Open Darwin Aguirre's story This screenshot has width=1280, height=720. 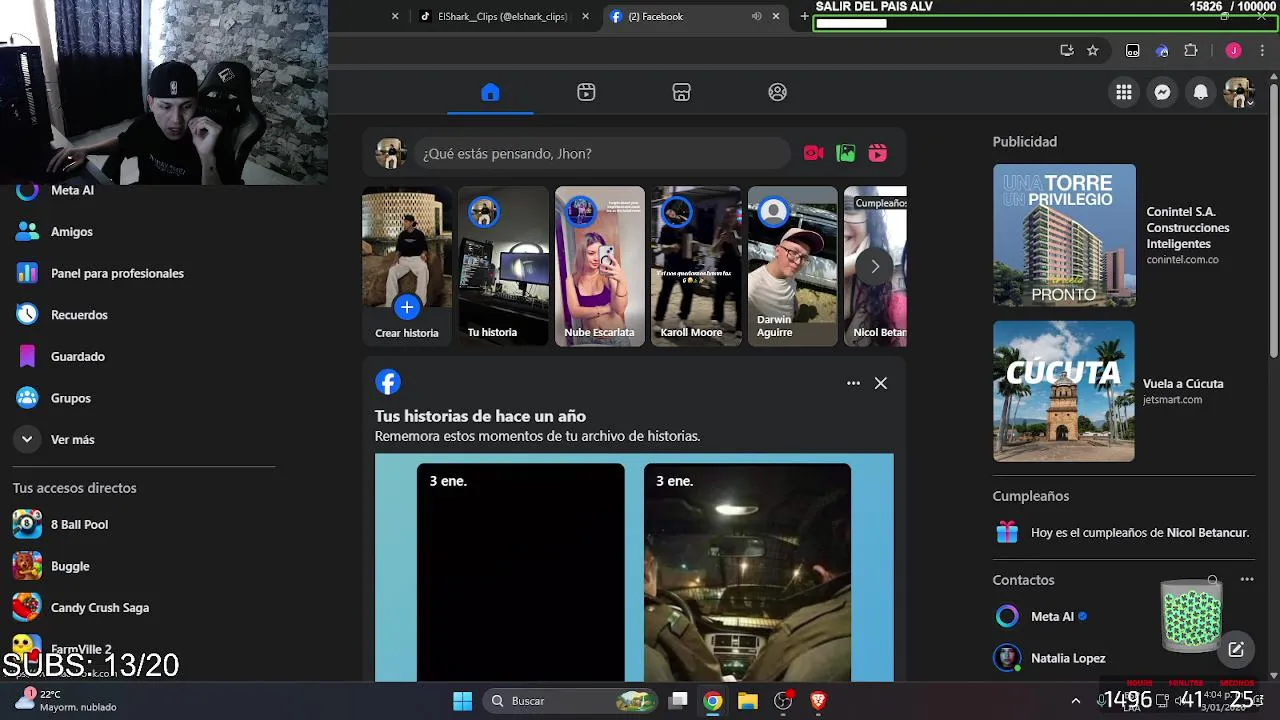point(793,266)
